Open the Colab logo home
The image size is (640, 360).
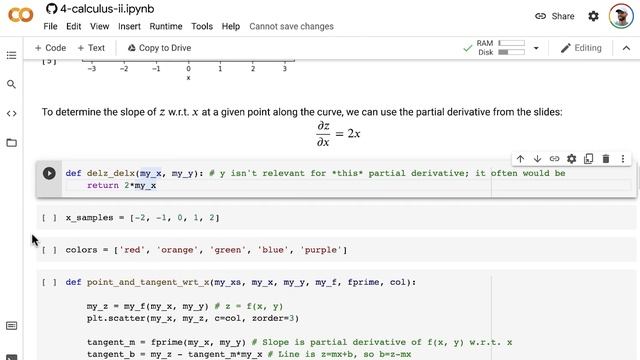point(20,16)
